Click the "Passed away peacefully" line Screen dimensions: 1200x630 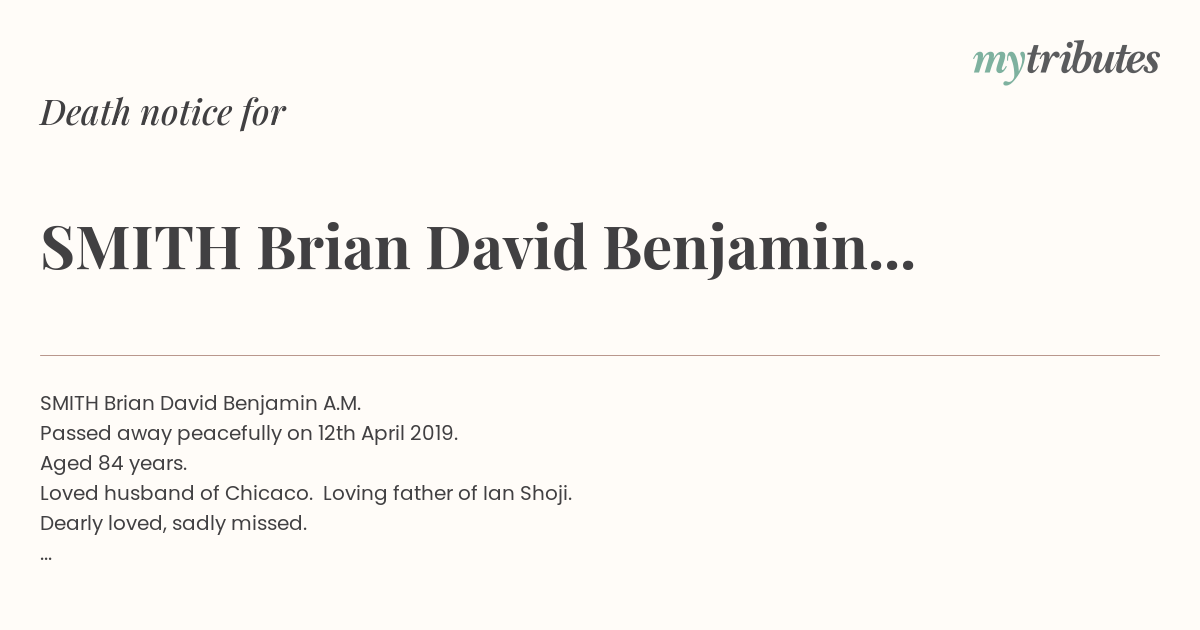pos(249,434)
